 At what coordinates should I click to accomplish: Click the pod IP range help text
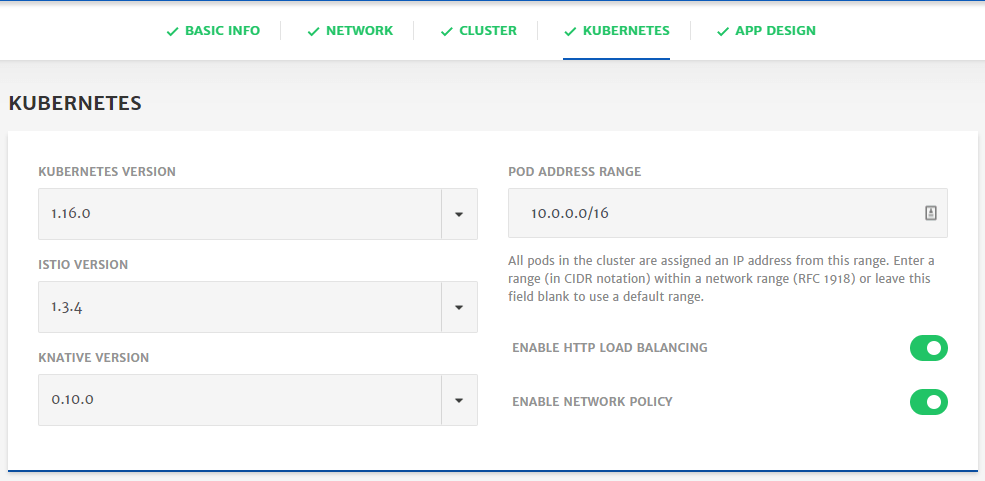pyautogui.click(x=721, y=278)
